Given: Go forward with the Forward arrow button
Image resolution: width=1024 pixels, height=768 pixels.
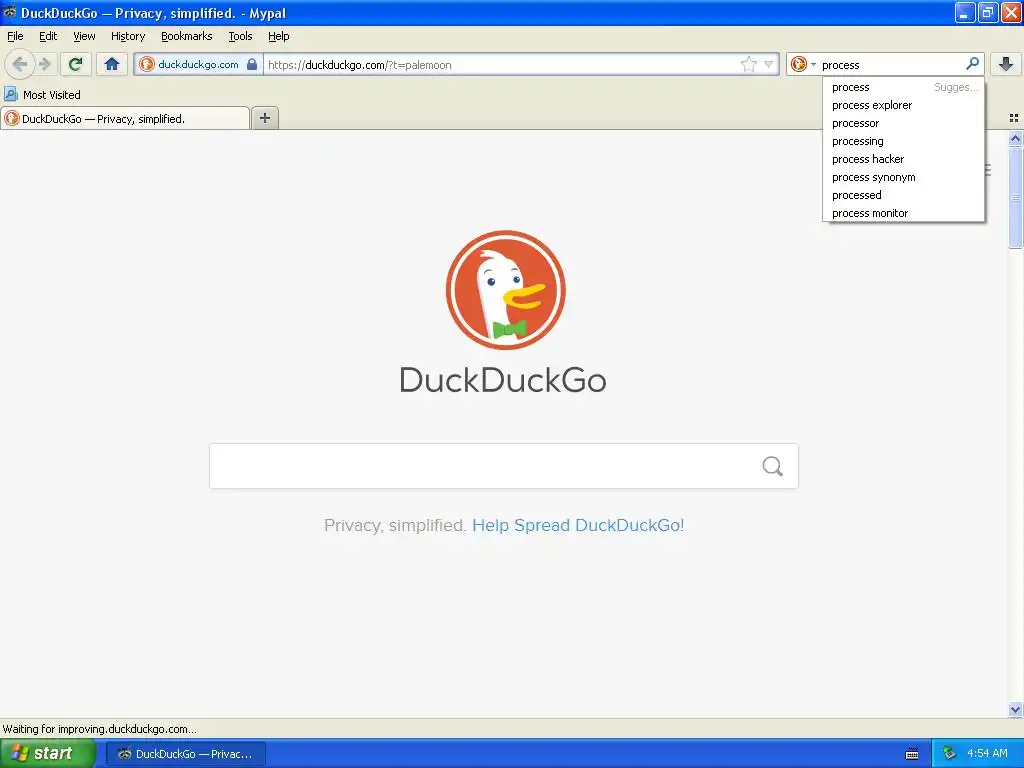Looking at the screenshot, I should coord(45,64).
